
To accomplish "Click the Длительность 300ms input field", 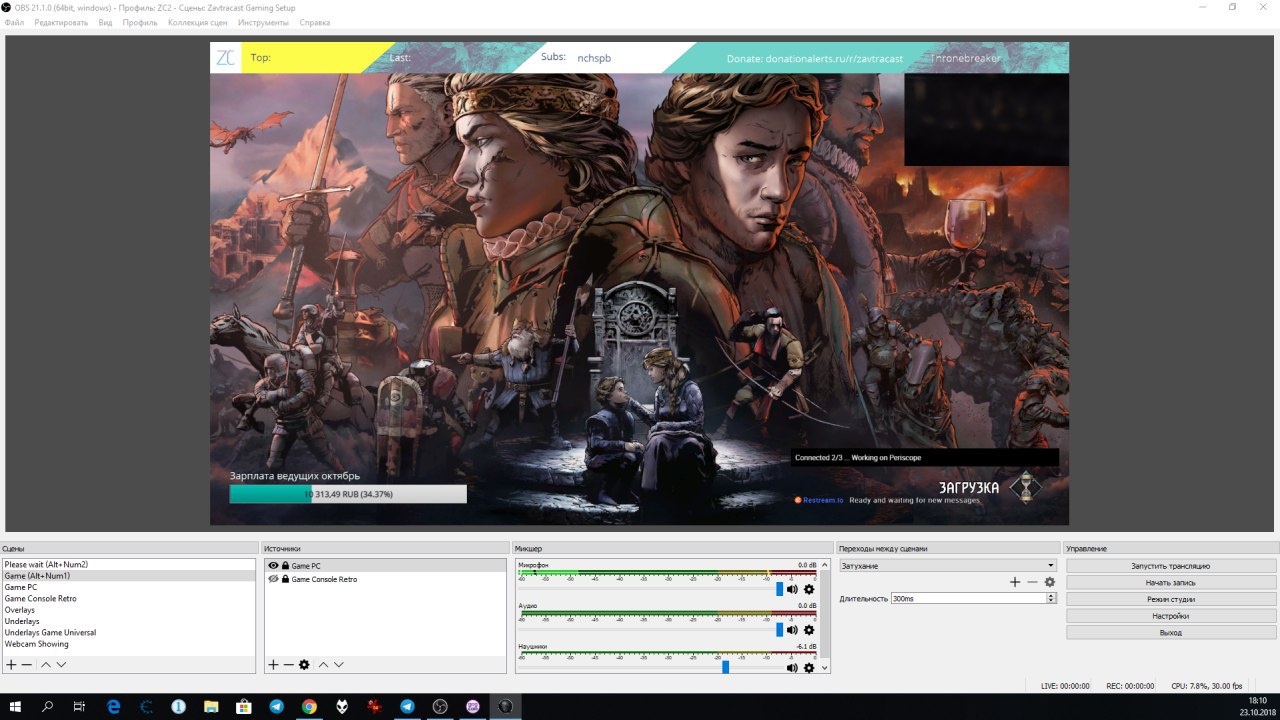I will (x=968, y=598).
